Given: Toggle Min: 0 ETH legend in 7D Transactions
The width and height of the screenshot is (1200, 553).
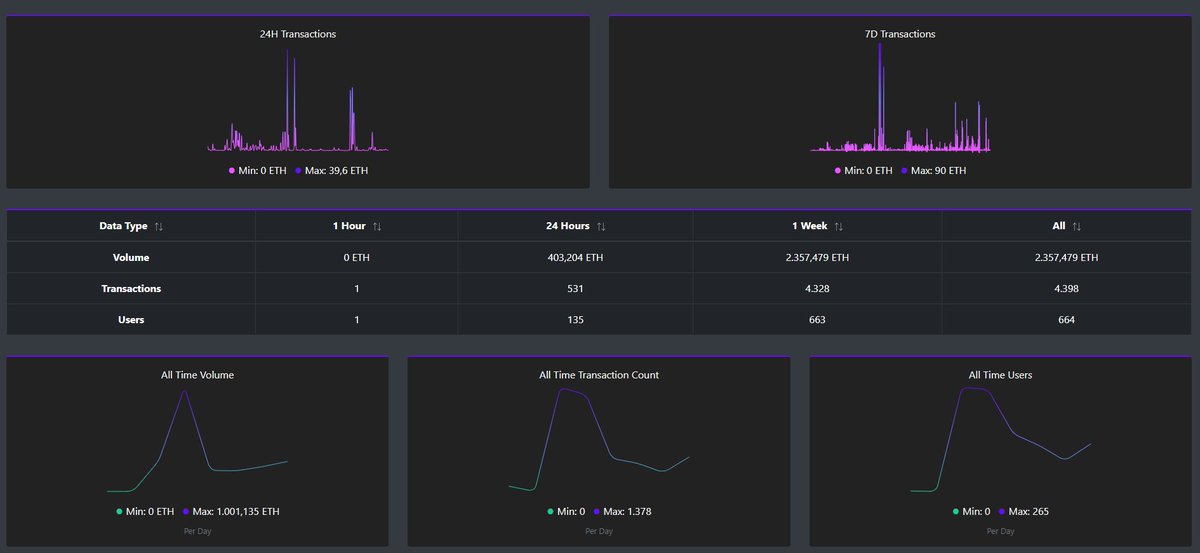Looking at the screenshot, I should tap(863, 171).
